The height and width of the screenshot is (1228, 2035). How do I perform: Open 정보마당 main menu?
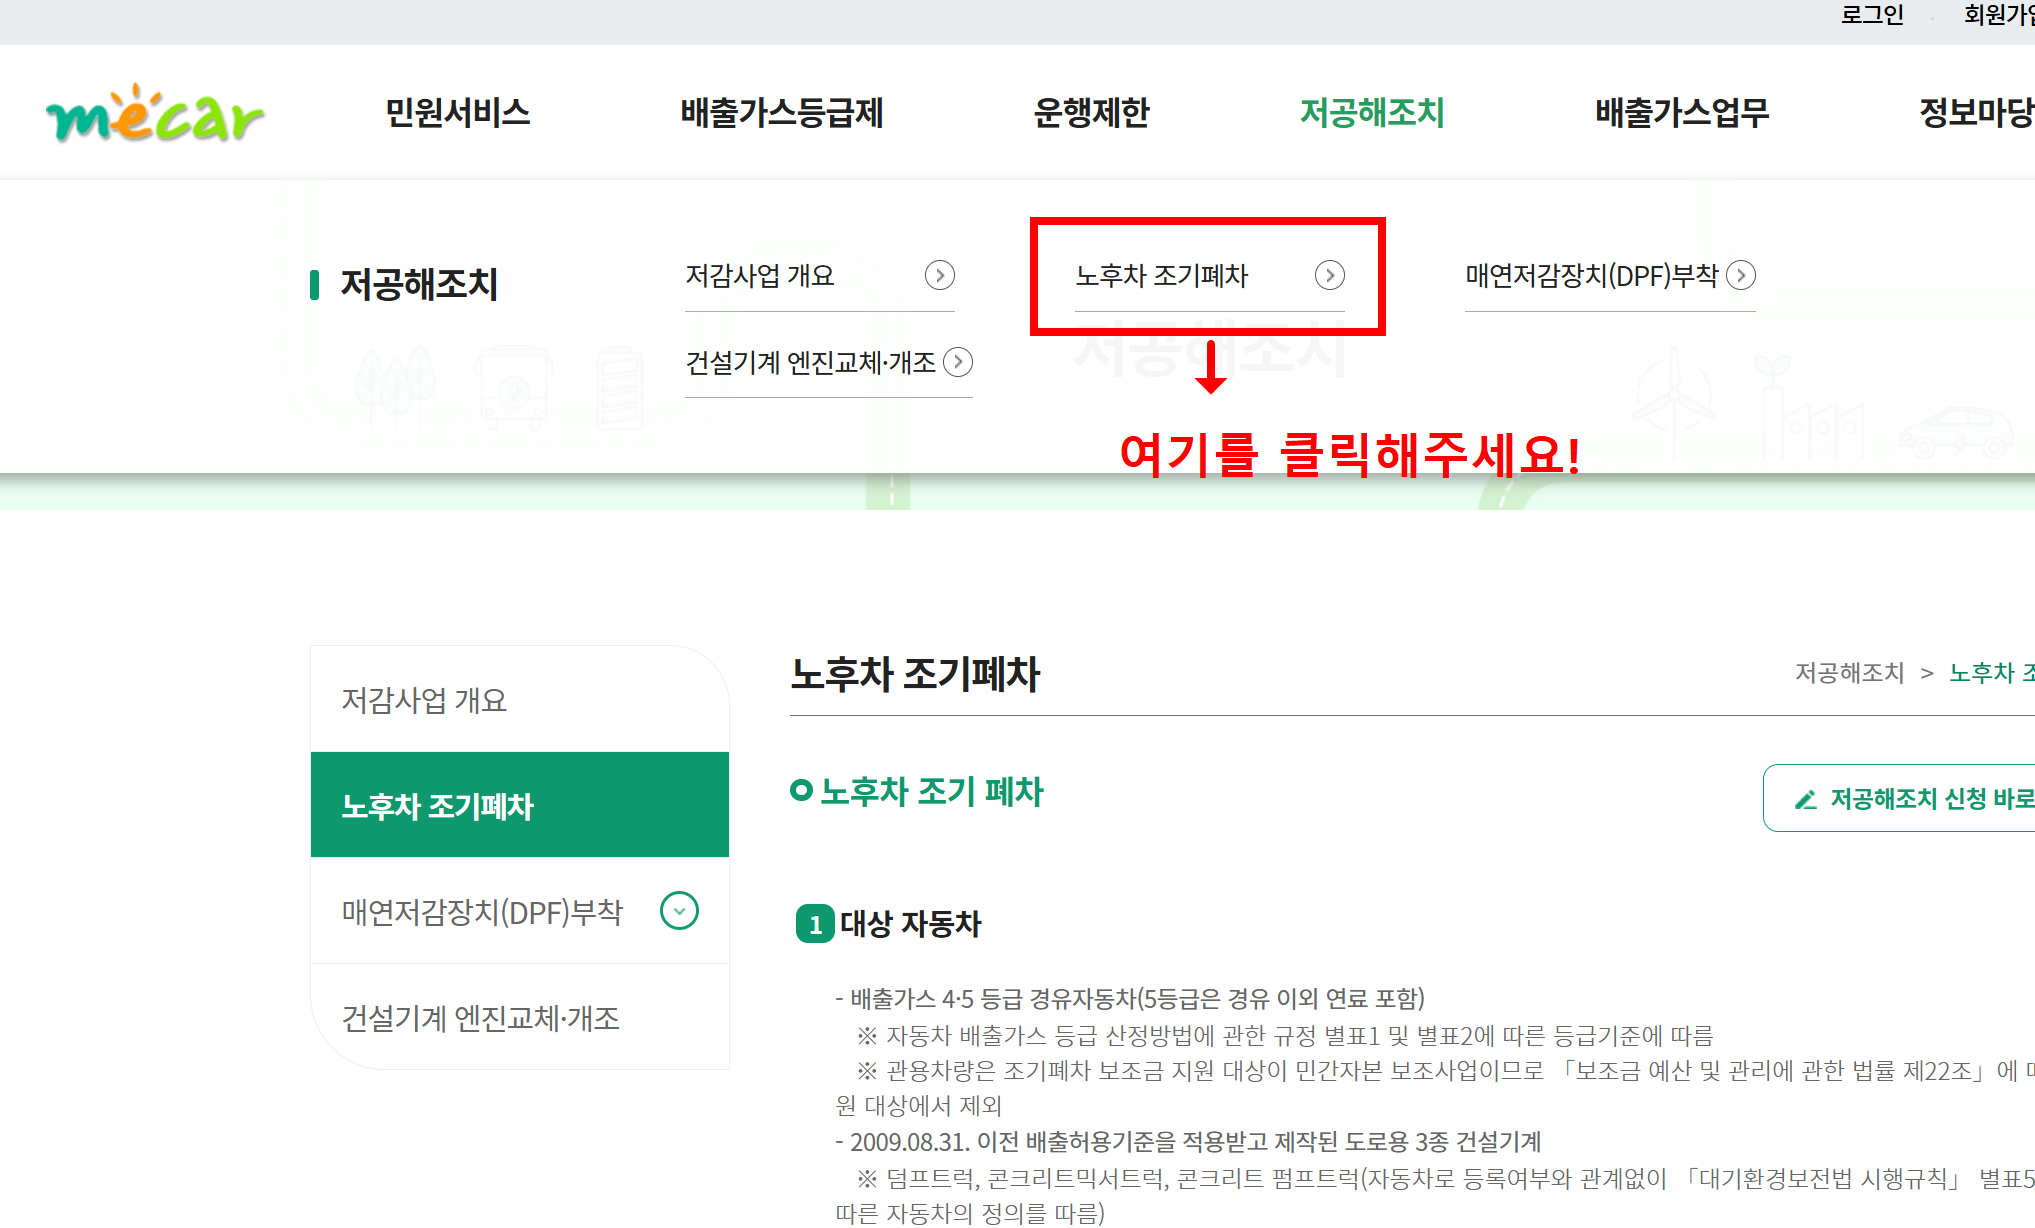(x=1975, y=113)
